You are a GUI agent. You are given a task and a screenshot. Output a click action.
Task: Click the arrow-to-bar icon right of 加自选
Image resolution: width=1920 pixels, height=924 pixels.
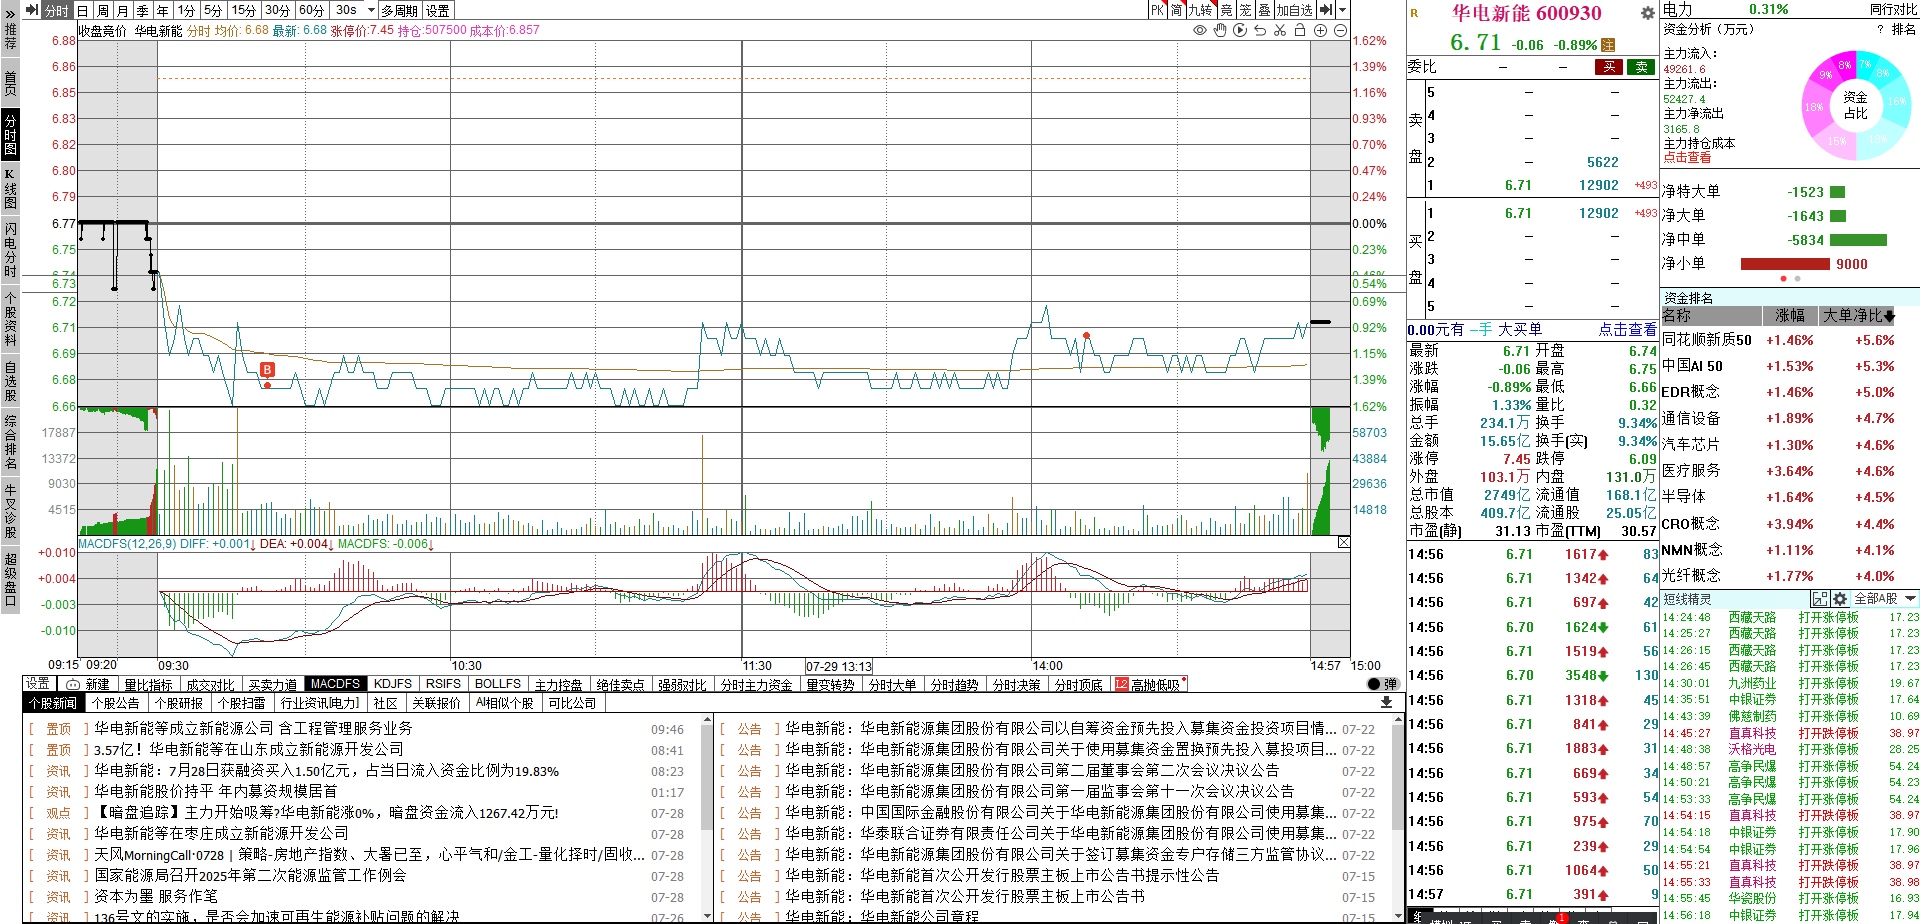click(1325, 10)
